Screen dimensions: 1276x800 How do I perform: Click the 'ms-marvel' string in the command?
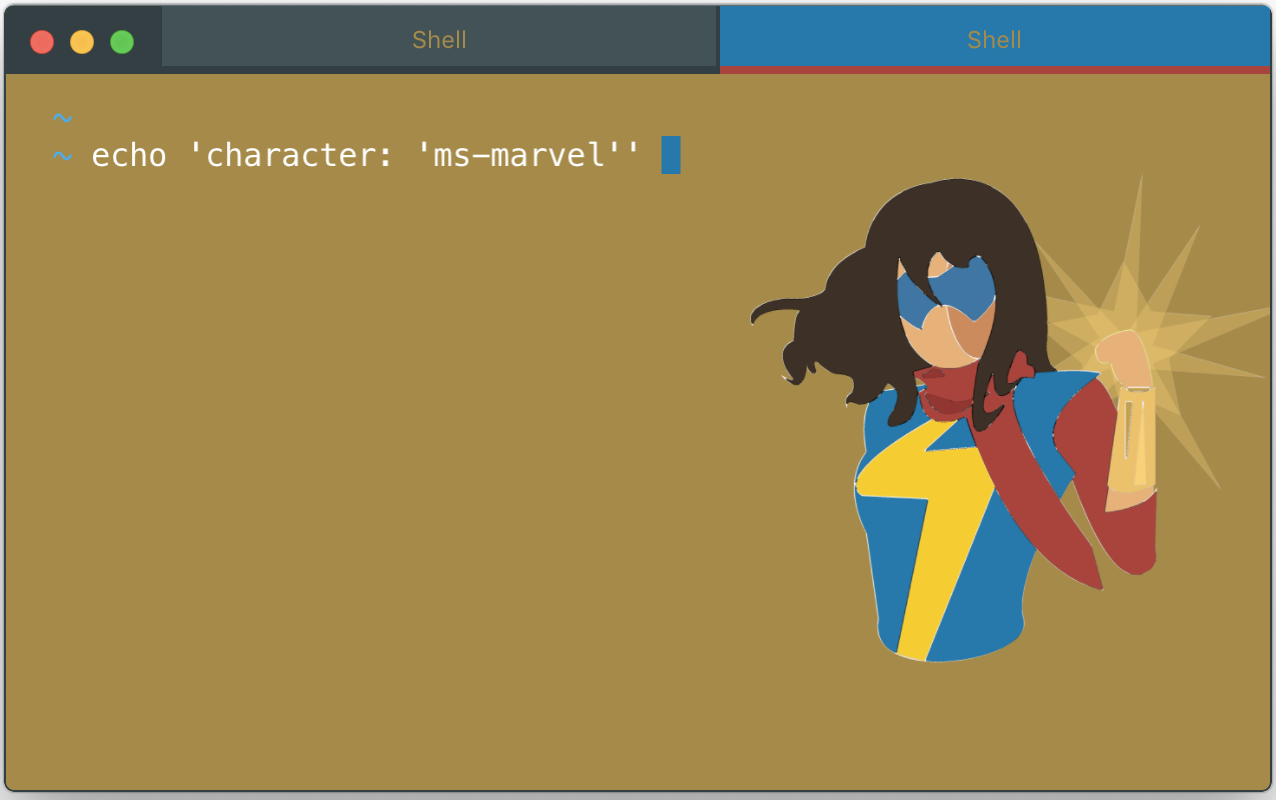(518, 156)
